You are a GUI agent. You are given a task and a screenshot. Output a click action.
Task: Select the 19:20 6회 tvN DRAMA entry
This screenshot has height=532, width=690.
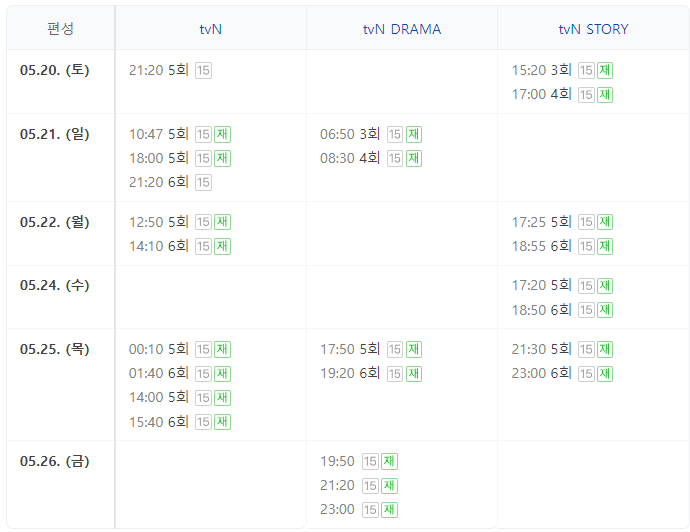click(x=350, y=373)
